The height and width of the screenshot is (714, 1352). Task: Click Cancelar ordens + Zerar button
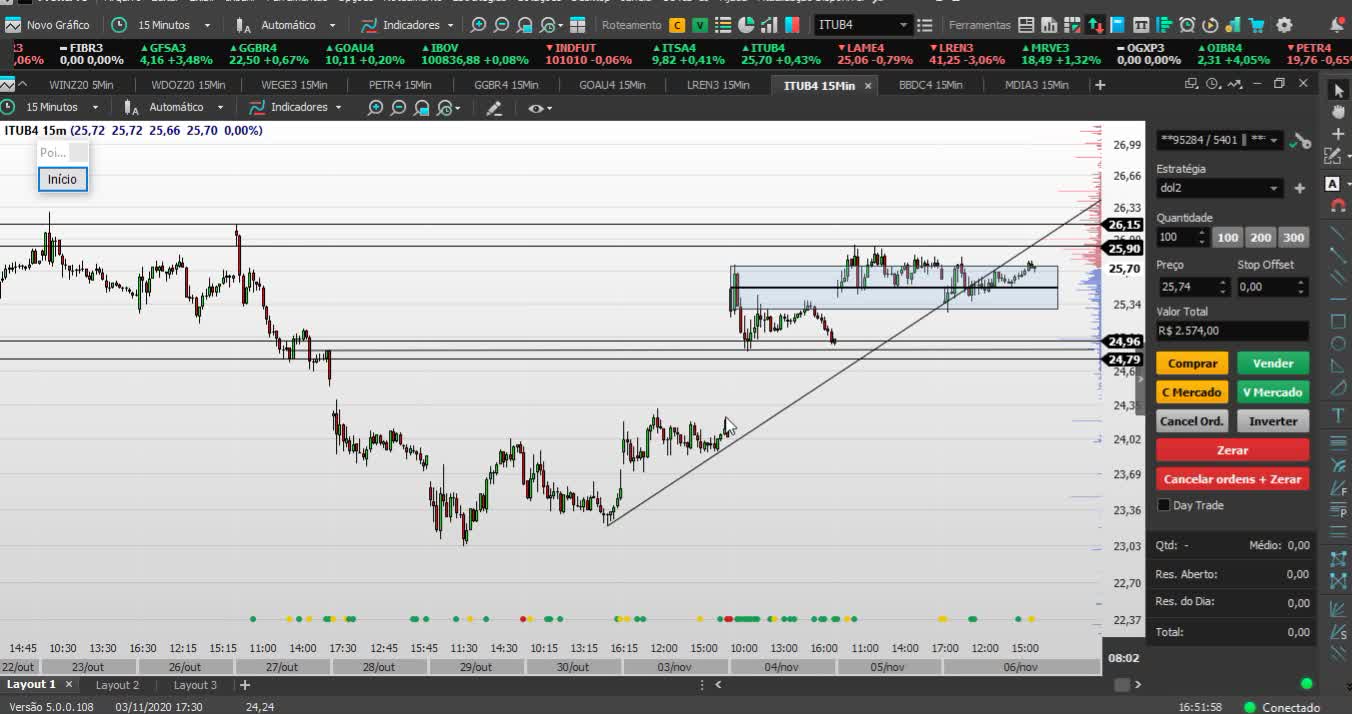tap(1232, 479)
